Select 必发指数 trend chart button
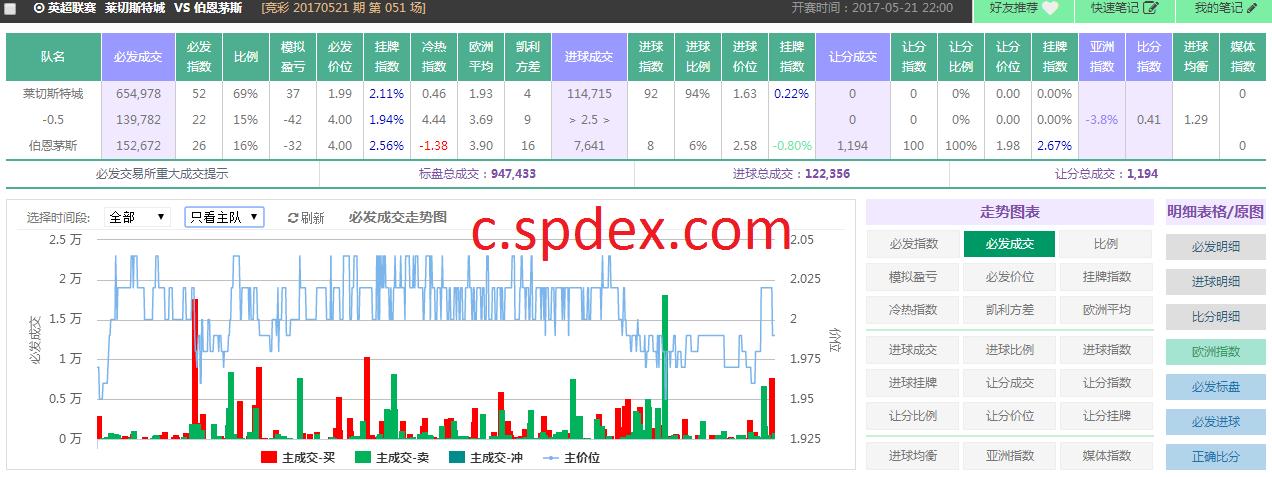Image resolution: width=1272 pixels, height=477 pixels. [912, 244]
